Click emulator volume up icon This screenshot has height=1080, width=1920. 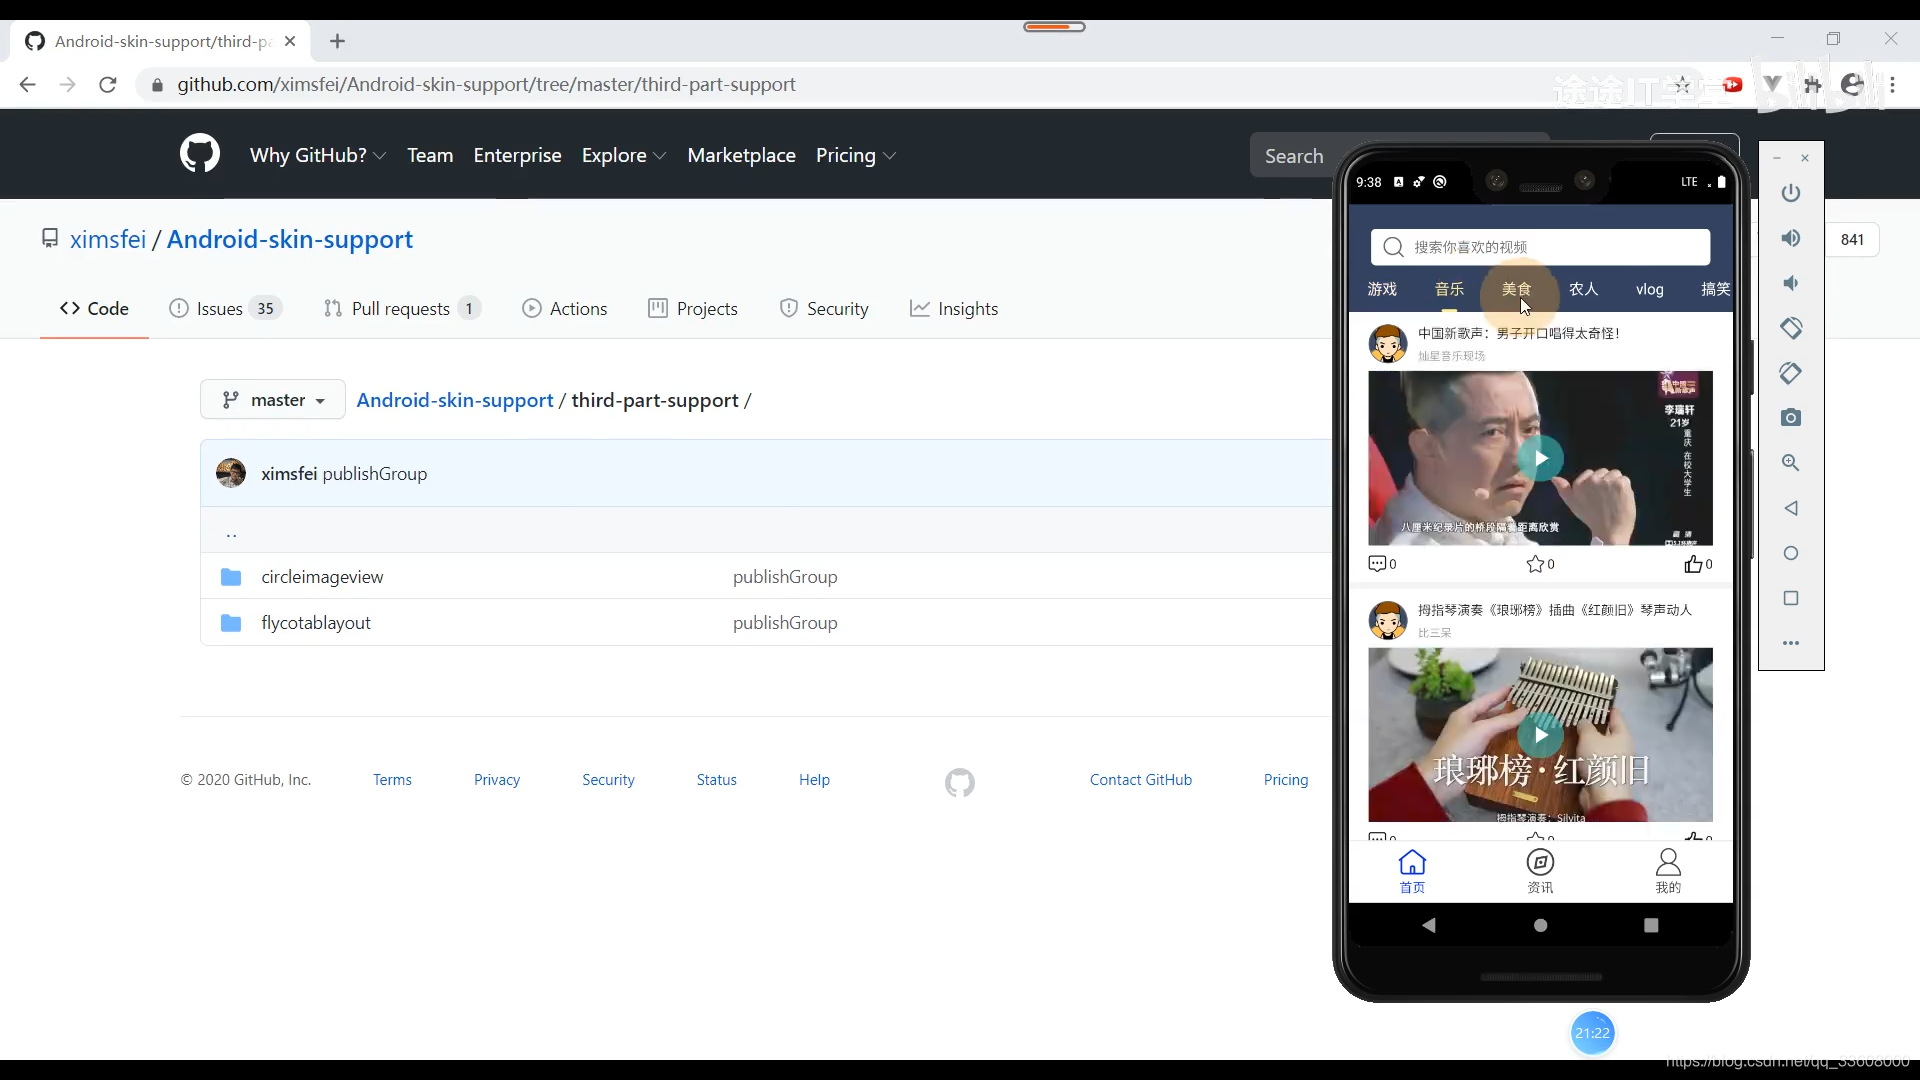[1791, 238]
